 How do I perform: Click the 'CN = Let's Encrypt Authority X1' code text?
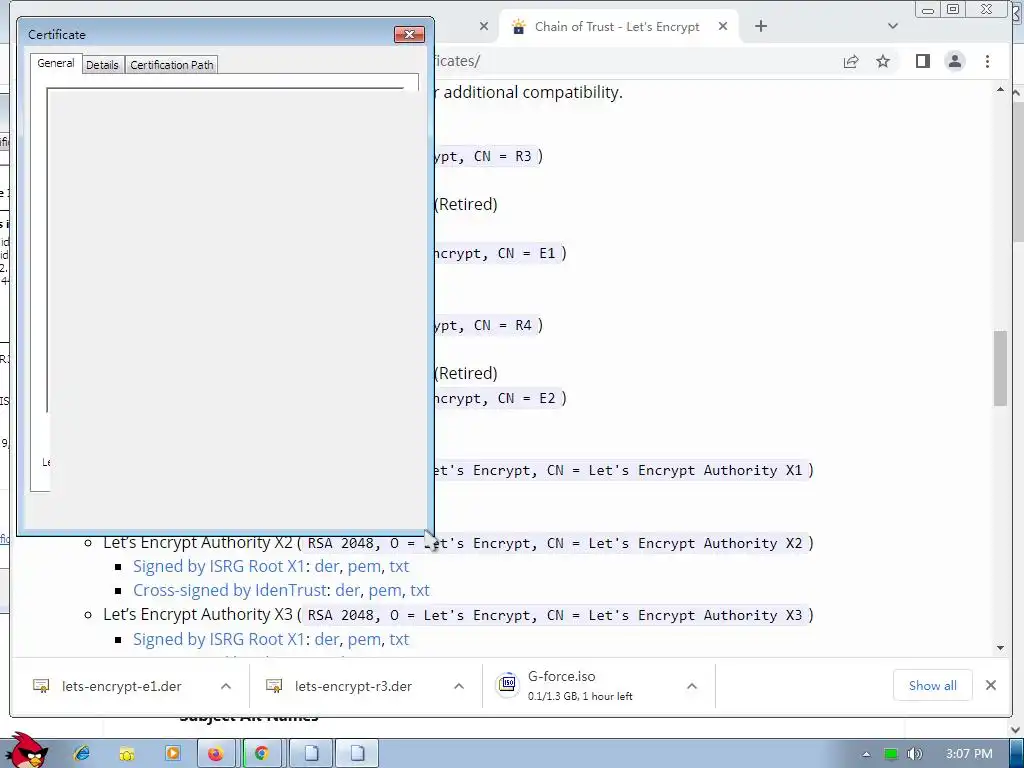[x=675, y=470]
